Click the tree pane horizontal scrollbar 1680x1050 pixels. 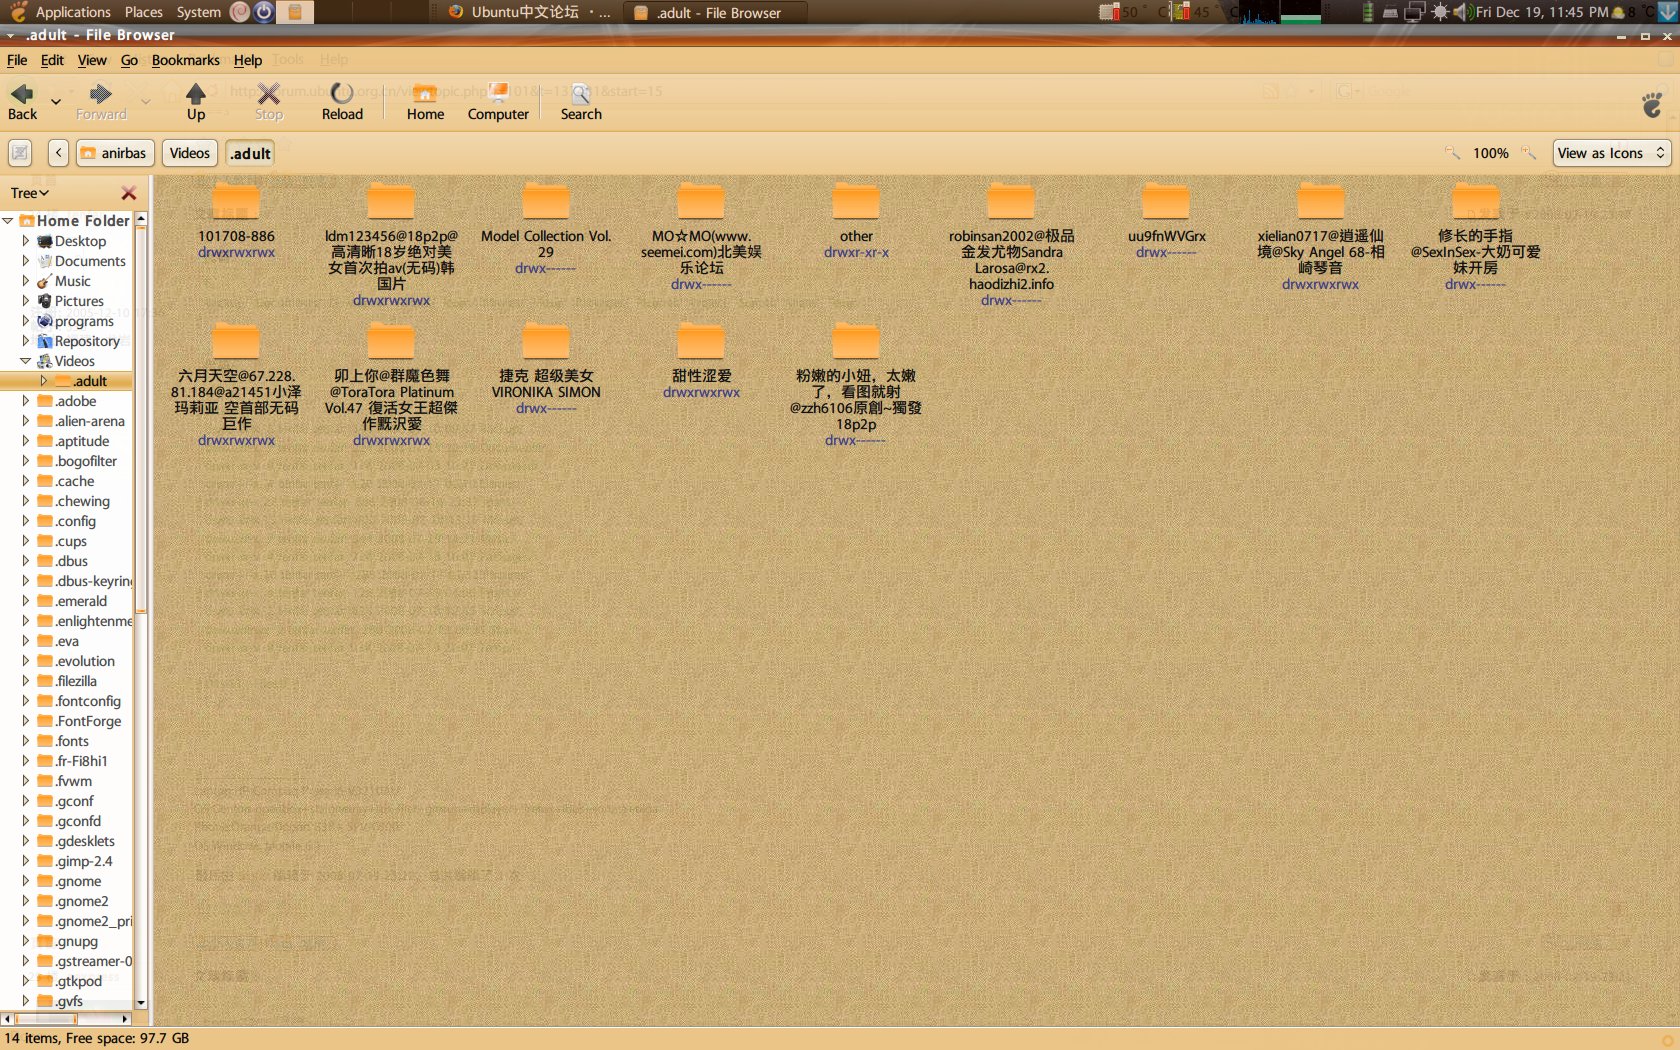pos(45,1019)
